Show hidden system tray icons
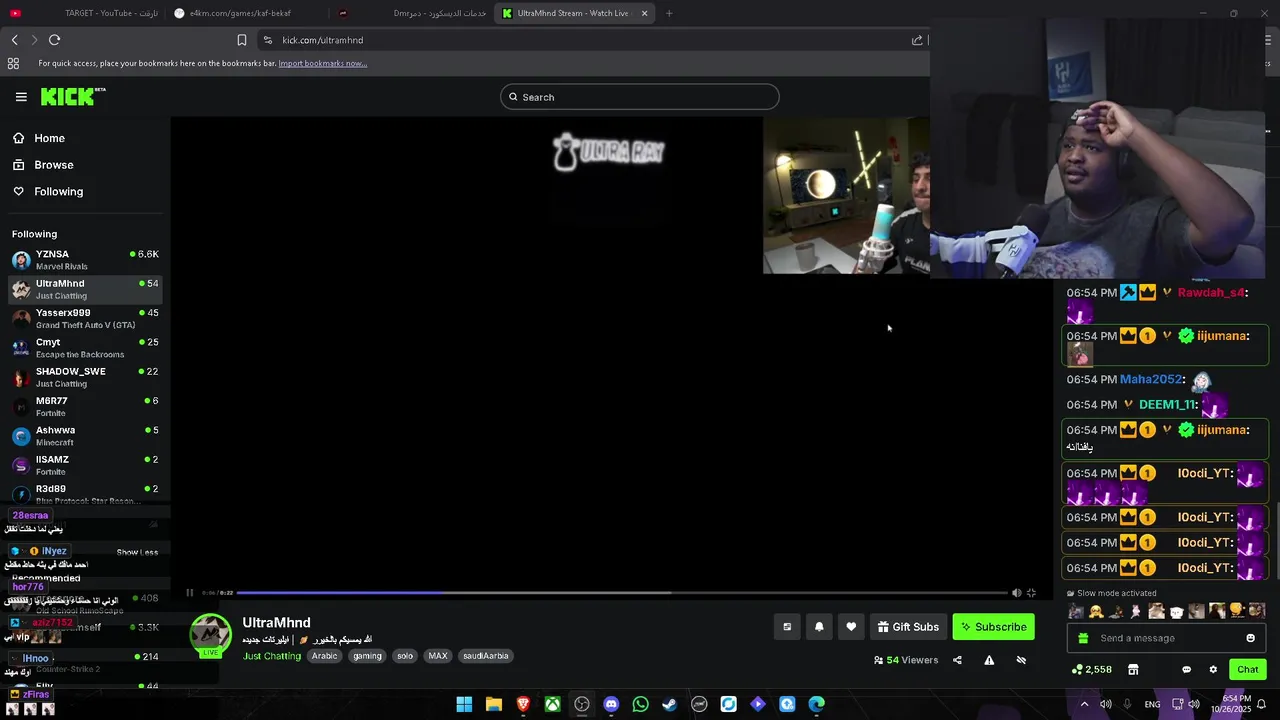The height and width of the screenshot is (720, 1280). (x=1084, y=704)
